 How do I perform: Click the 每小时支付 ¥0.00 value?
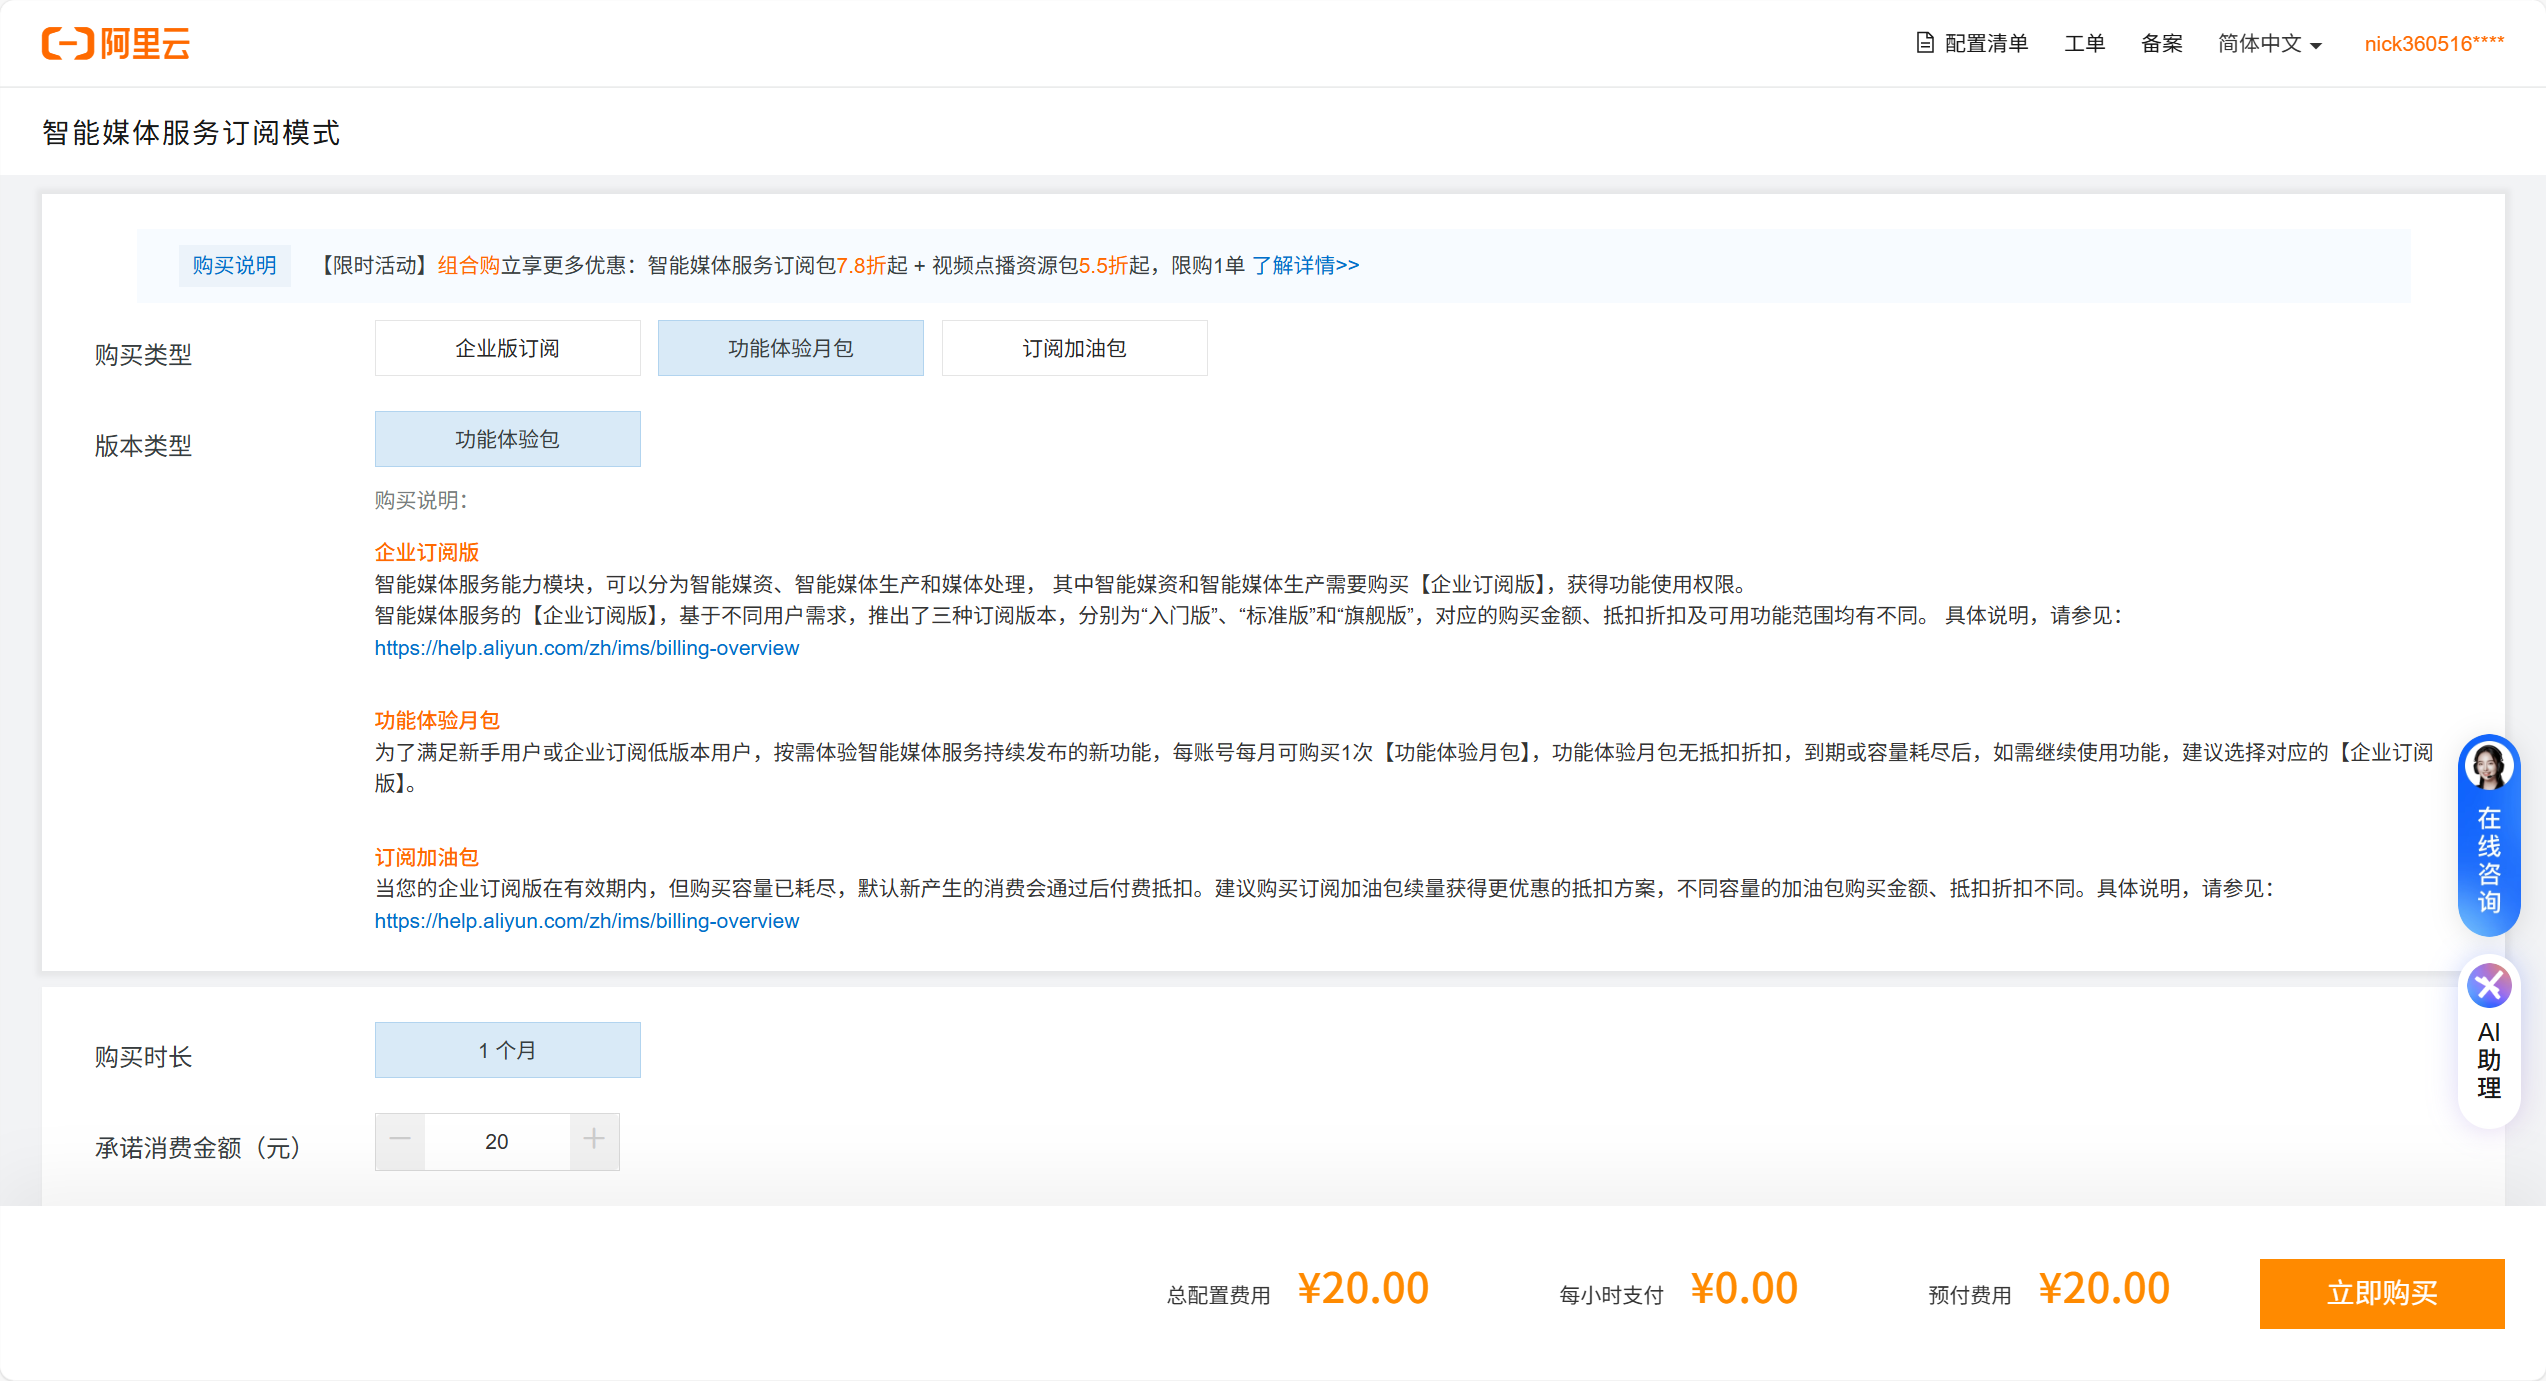[x=1744, y=1289]
